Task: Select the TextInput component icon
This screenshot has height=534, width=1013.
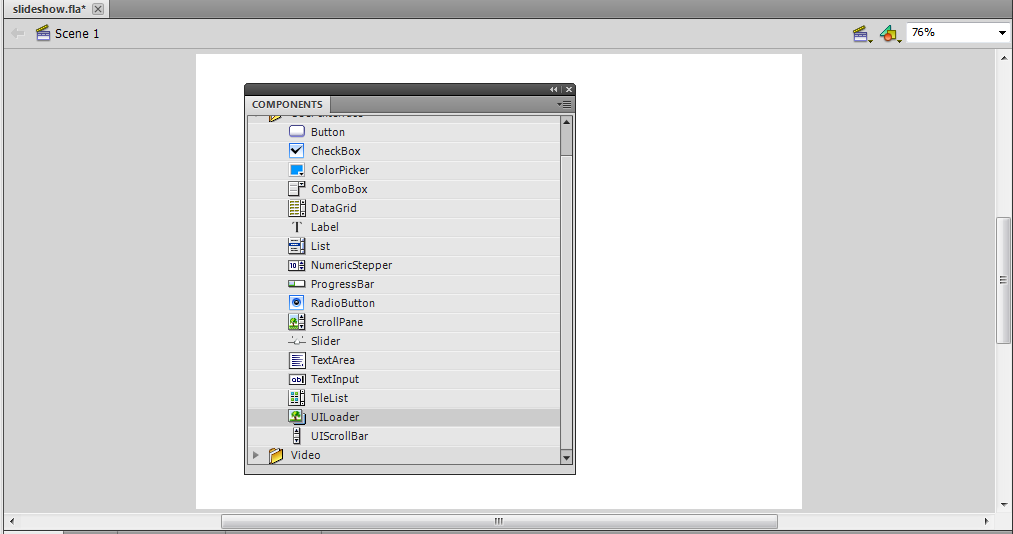Action: (x=297, y=379)
